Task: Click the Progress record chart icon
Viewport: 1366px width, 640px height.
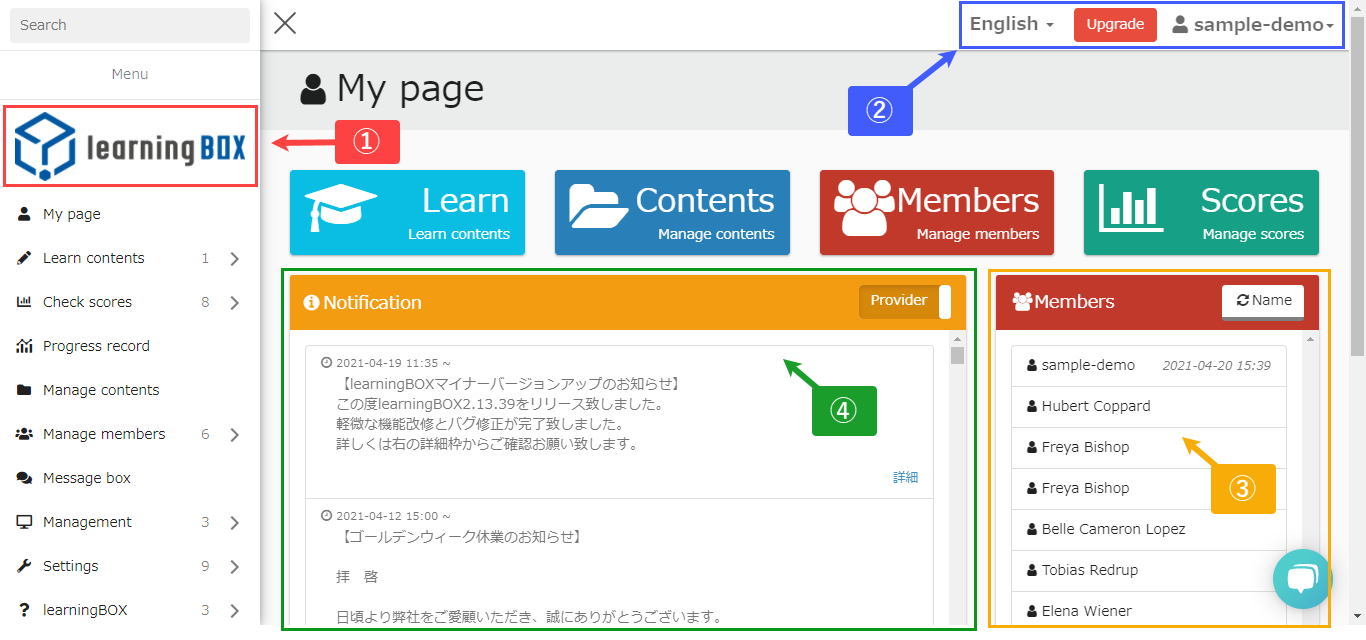Action: [25, 346]
